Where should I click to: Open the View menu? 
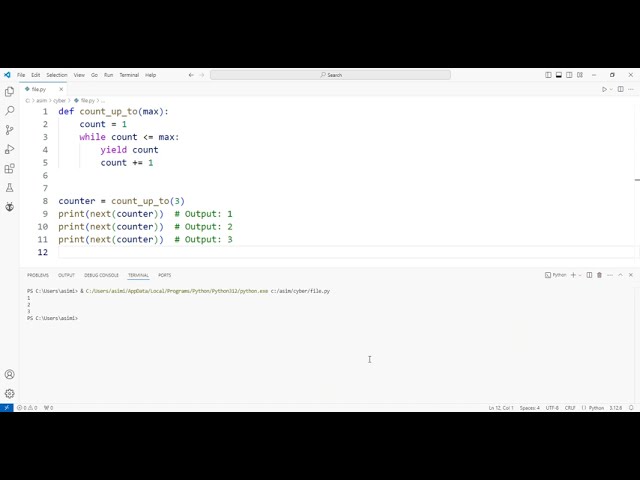click(79, 75)
